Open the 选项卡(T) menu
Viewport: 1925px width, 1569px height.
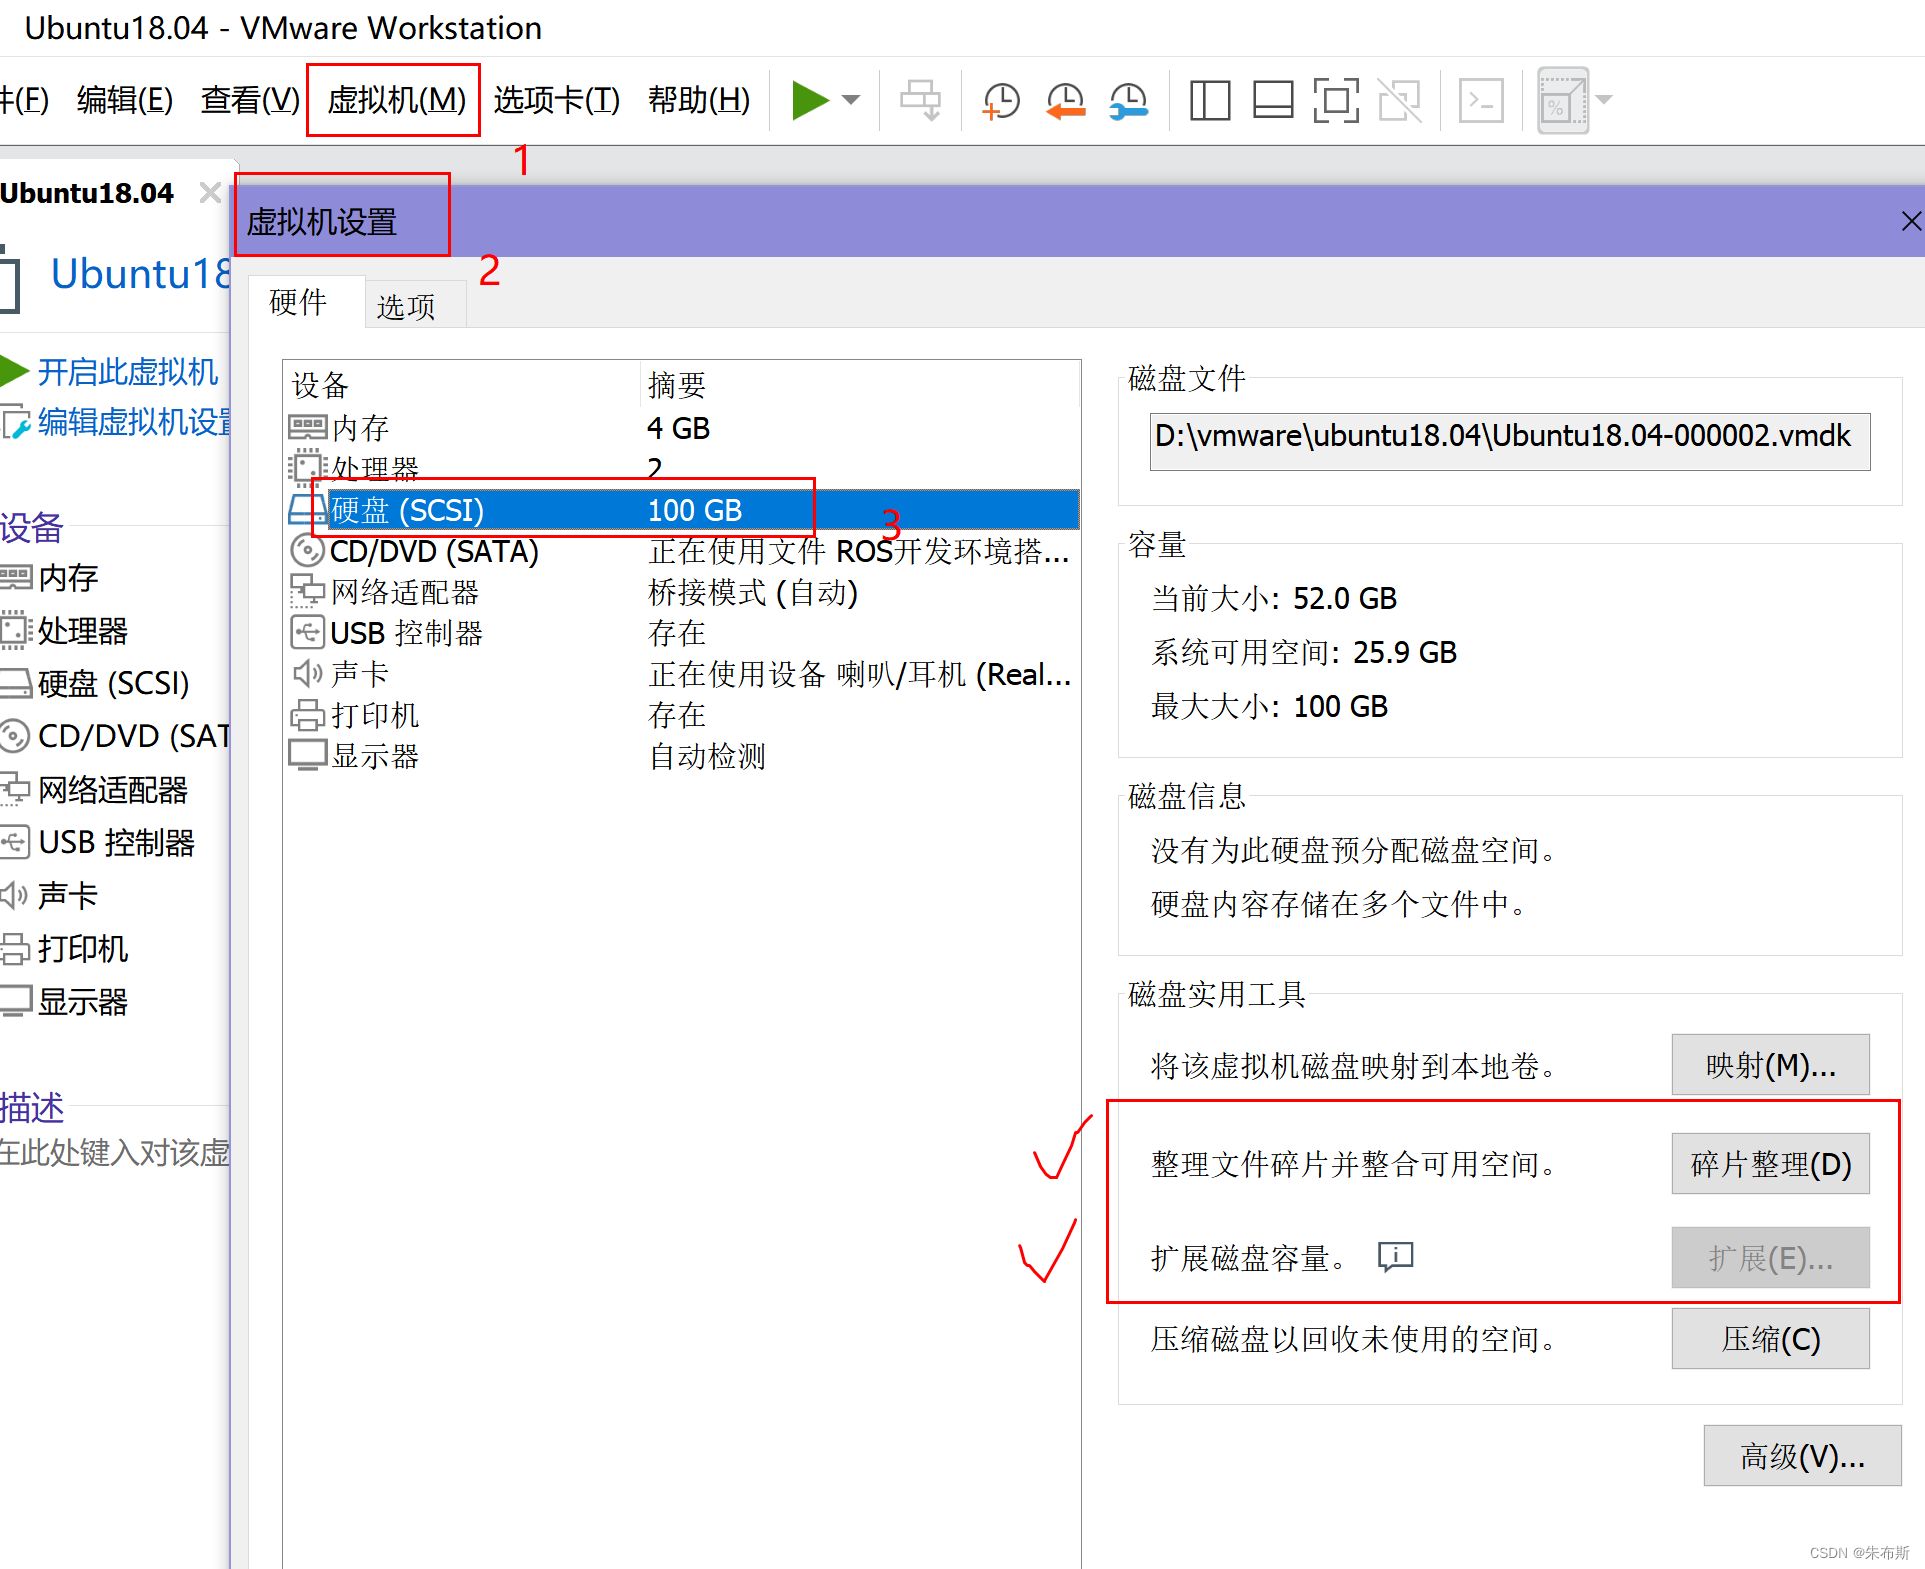pos(556,100)
